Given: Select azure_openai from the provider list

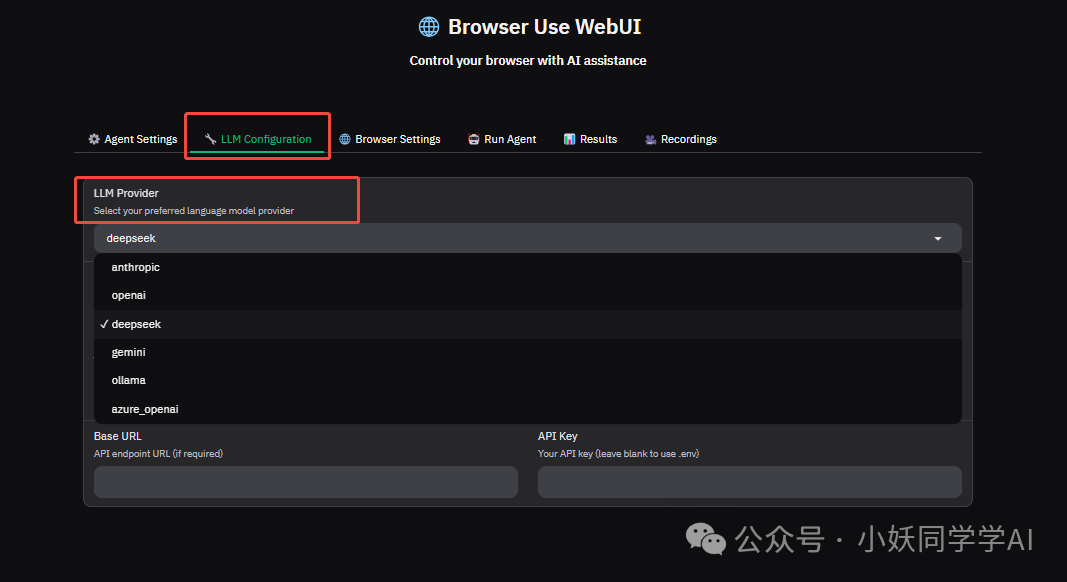Looking at the screenshot, I should (527, 409).
